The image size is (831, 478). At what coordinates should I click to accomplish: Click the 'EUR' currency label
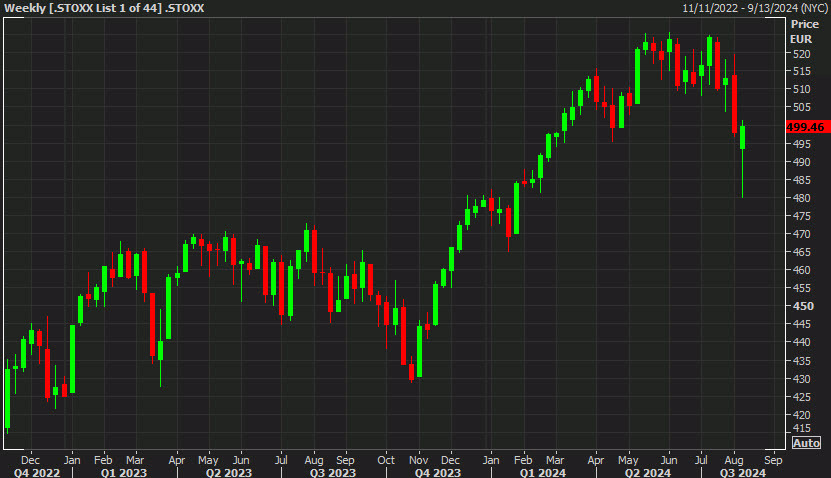[801, 39]
